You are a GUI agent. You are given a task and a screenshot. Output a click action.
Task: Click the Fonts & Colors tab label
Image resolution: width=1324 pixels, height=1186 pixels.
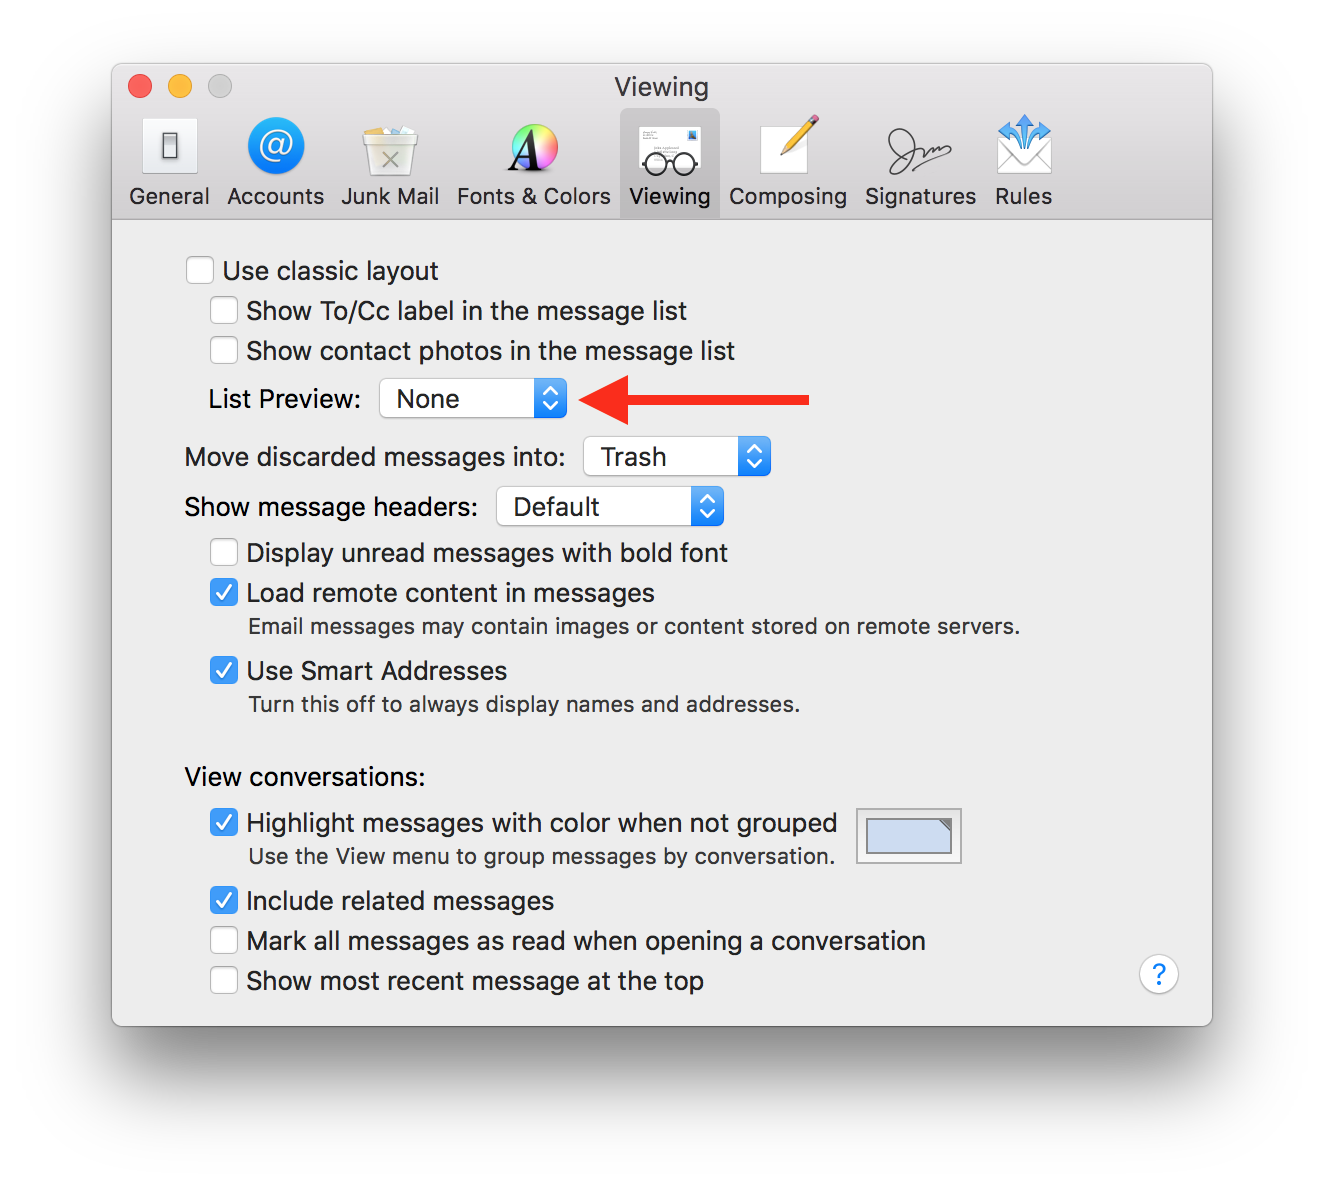click(534, 196)
